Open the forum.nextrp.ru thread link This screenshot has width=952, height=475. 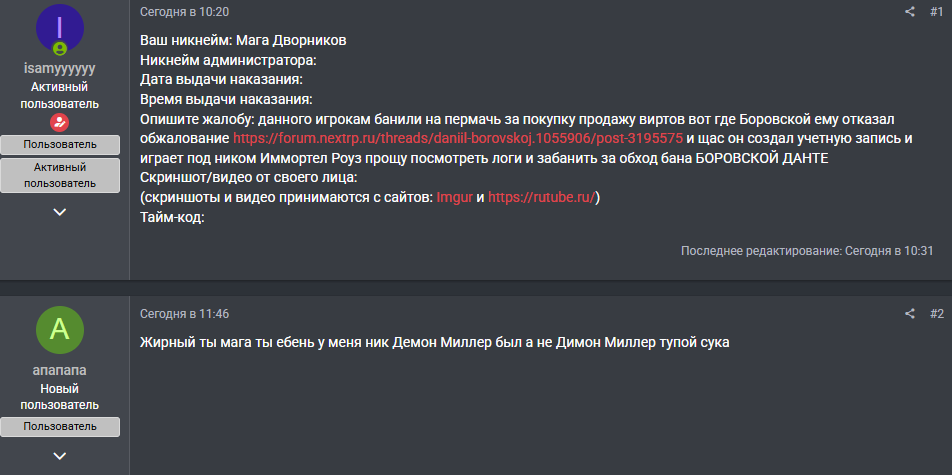(x=458, y=138)
